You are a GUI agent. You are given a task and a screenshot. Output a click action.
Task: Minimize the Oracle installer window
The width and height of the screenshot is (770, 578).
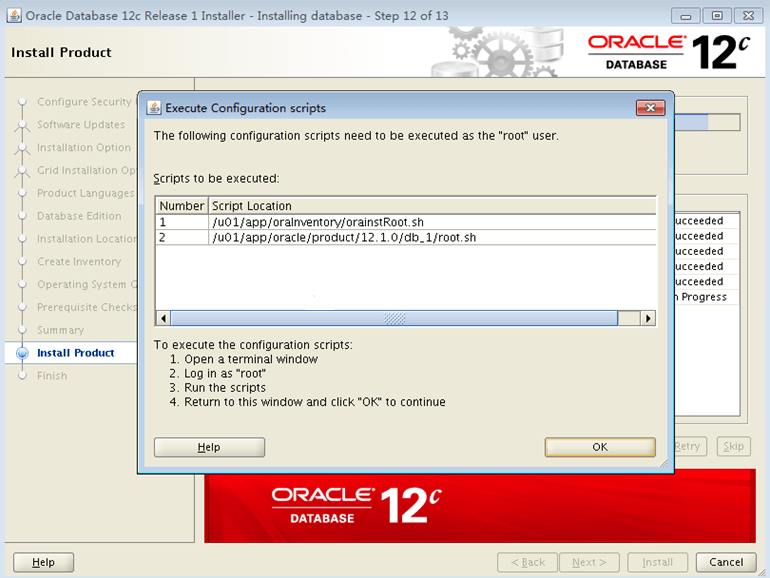click(686, 16)
